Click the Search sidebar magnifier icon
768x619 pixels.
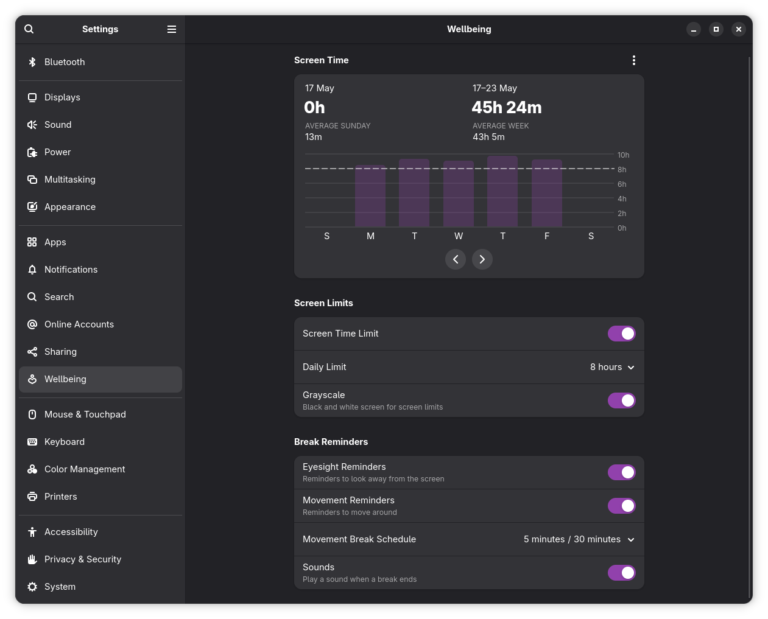click(x=32, y=297)
